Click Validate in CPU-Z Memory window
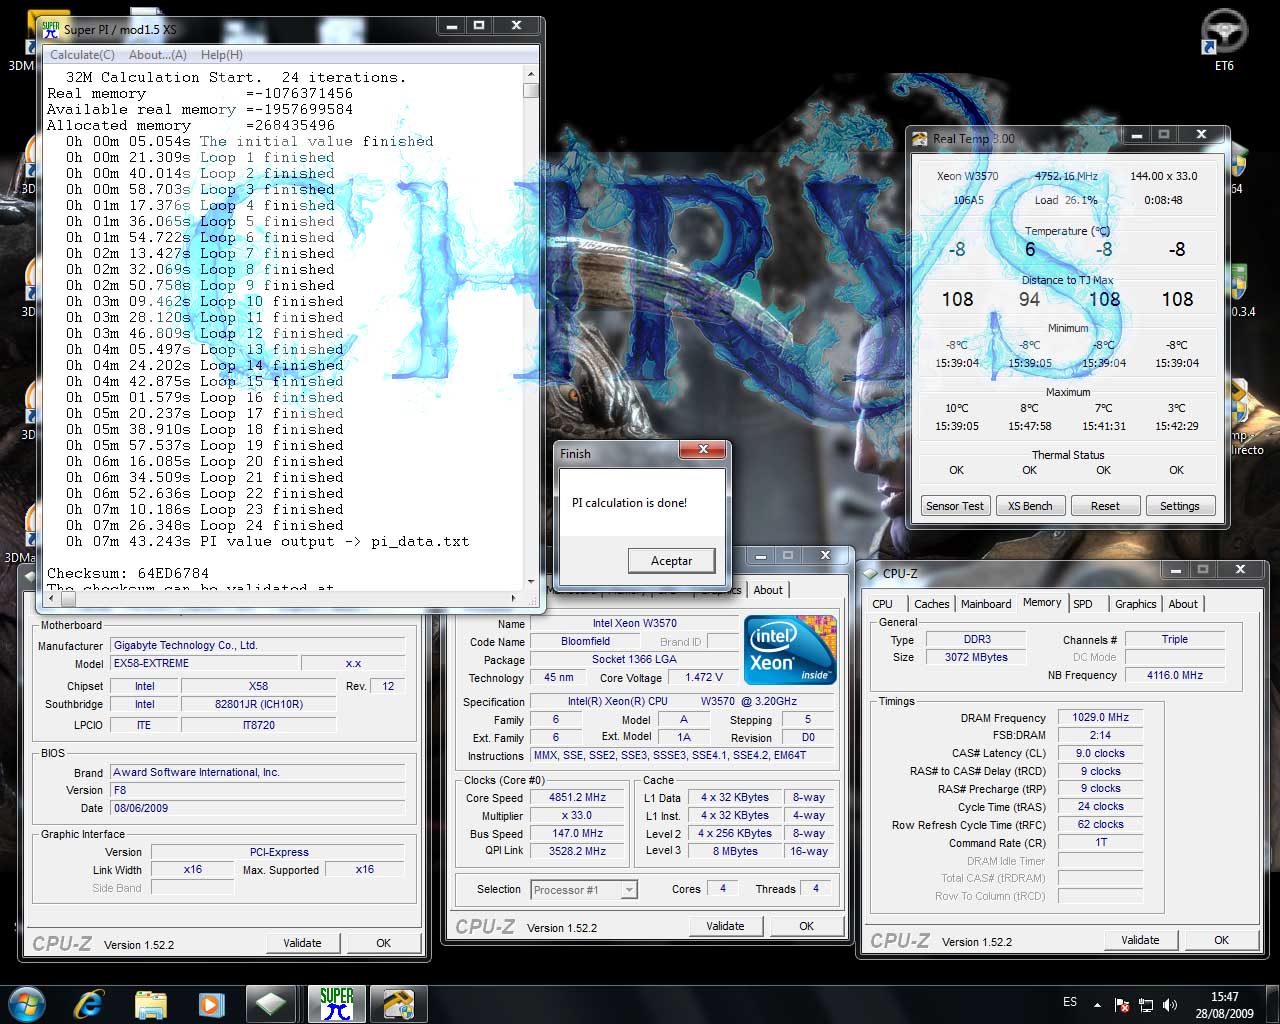Viewport: 1280px width, 1024px height. pos(1140,940)
